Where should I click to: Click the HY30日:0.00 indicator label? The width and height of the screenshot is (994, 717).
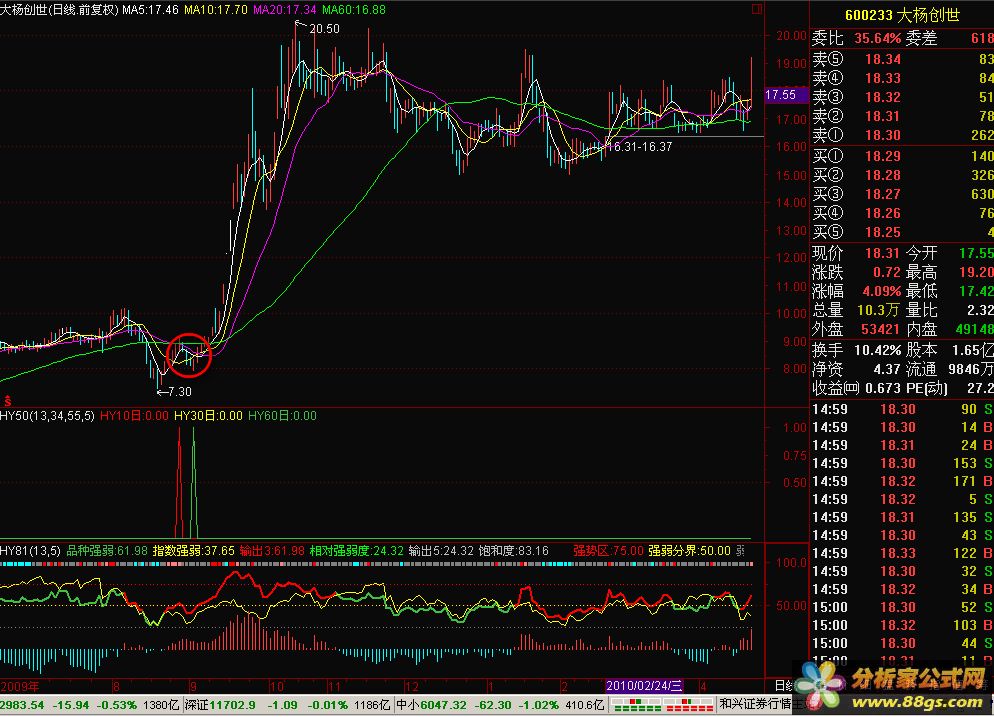pyautogui.click(x=208, y=416)
